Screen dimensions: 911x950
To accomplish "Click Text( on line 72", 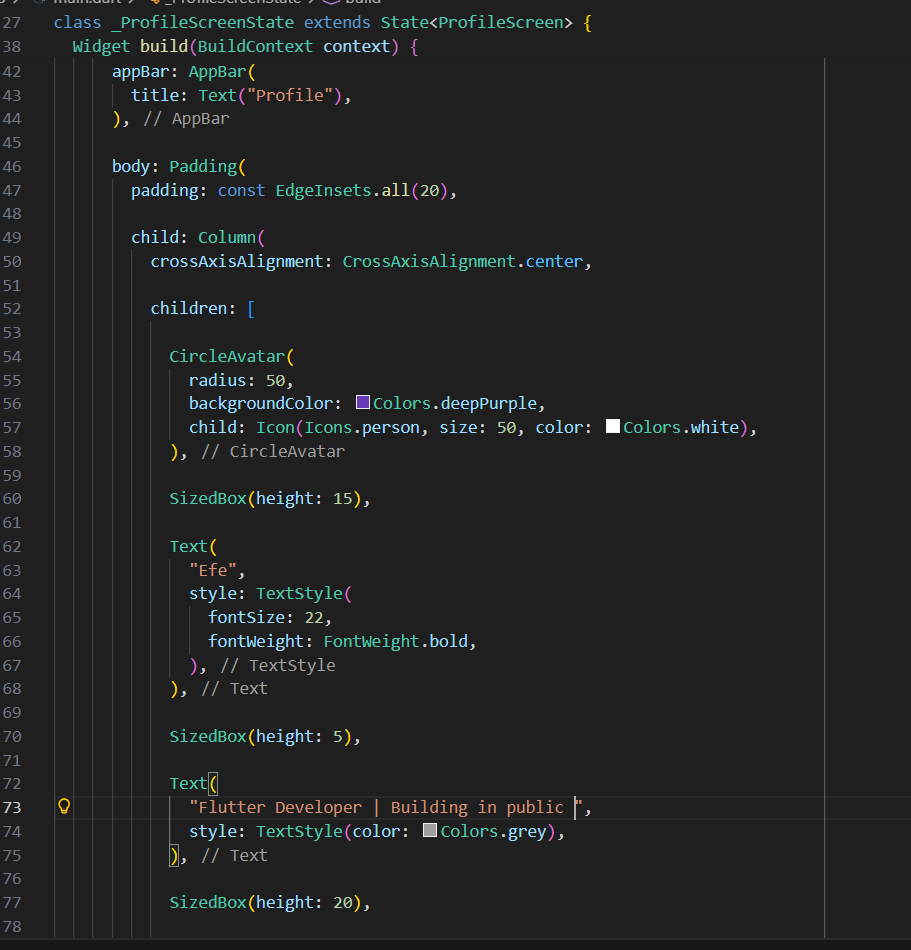I will (x=193, y=783).
